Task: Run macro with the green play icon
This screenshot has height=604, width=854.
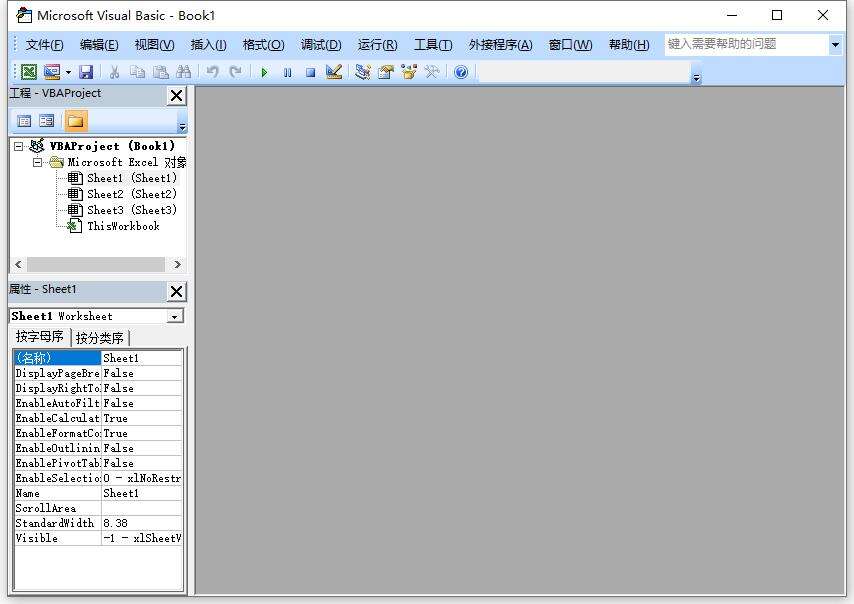Action: (x=264, y=72)
